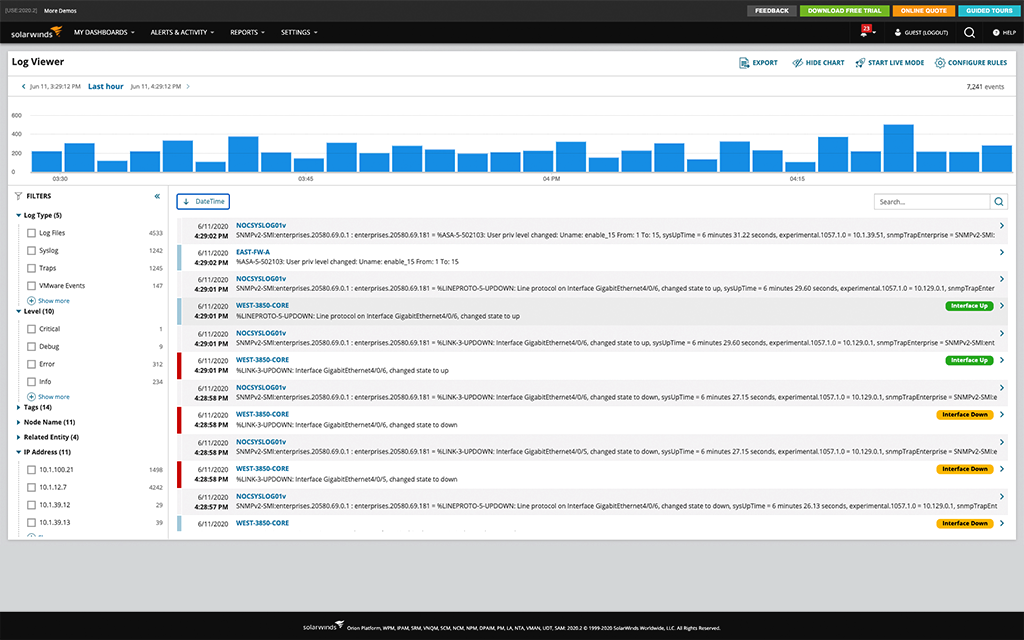This screenshot has width=1024, height=640.
Task: Open the Settings dropdown menu
Action: tap(299, 32)
